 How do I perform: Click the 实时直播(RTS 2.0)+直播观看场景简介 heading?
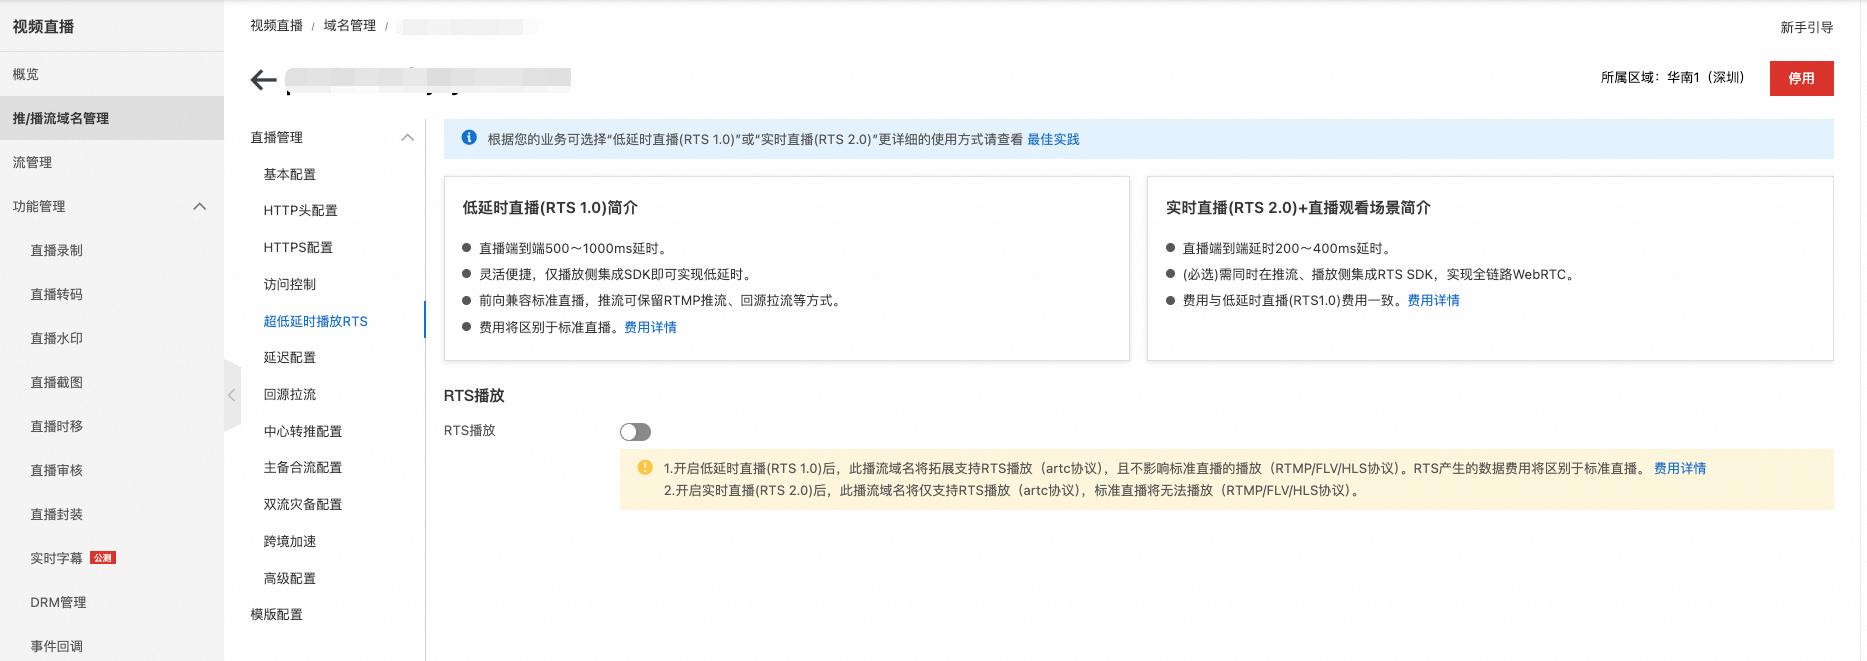[1298, 207]
